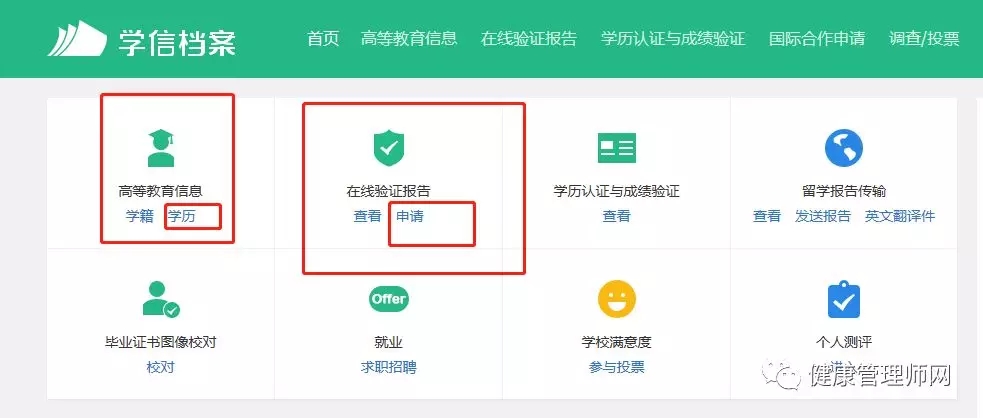The width and height of the screenshot is (983, 418).
Task: Click the green Offer badge icon
Action: 389,299
